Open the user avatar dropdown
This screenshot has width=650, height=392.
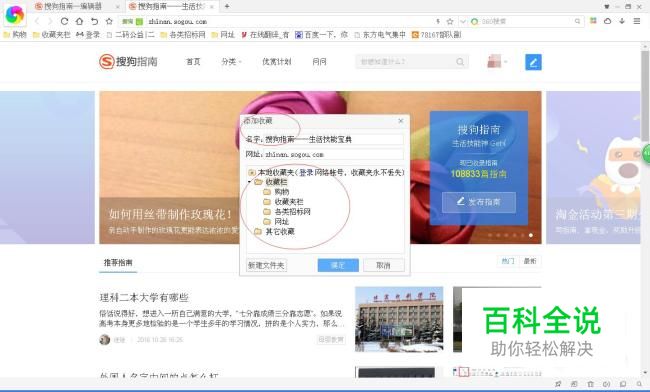[x=497, y=62]
